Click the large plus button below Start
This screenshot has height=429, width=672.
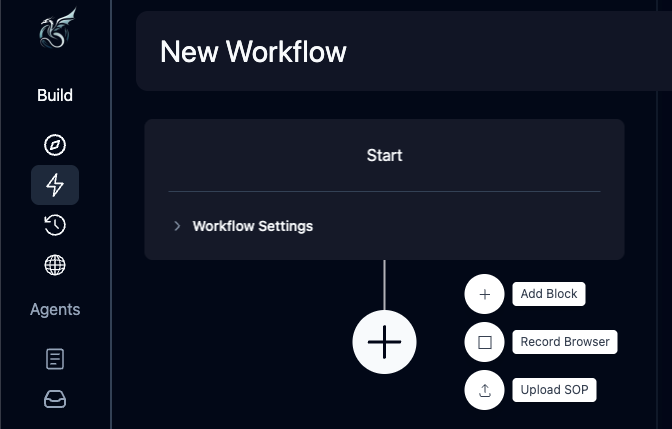tap(384, 342)
